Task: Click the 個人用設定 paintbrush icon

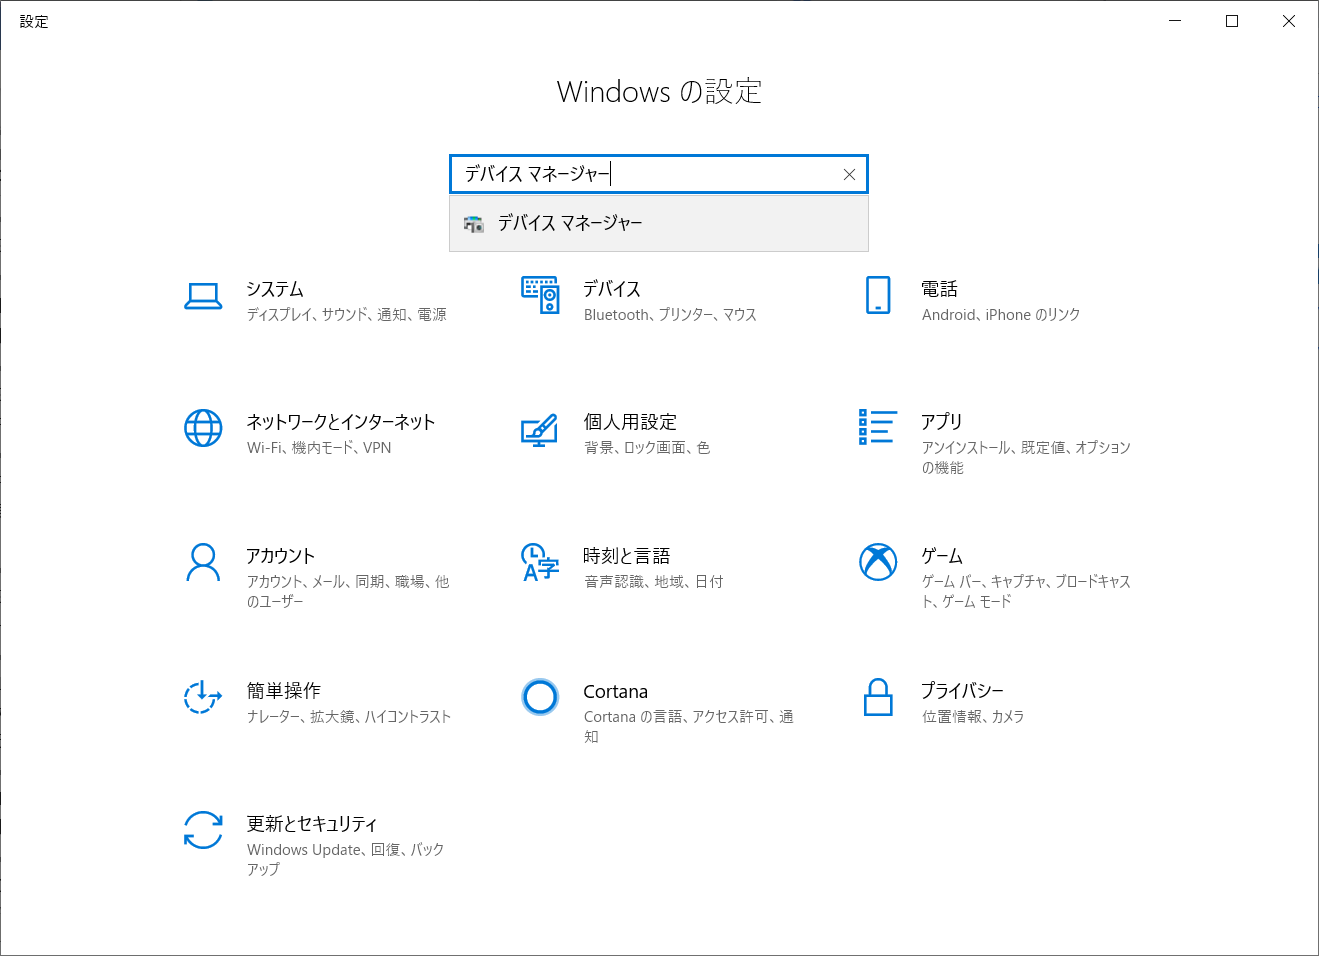Action: (539, 430)
